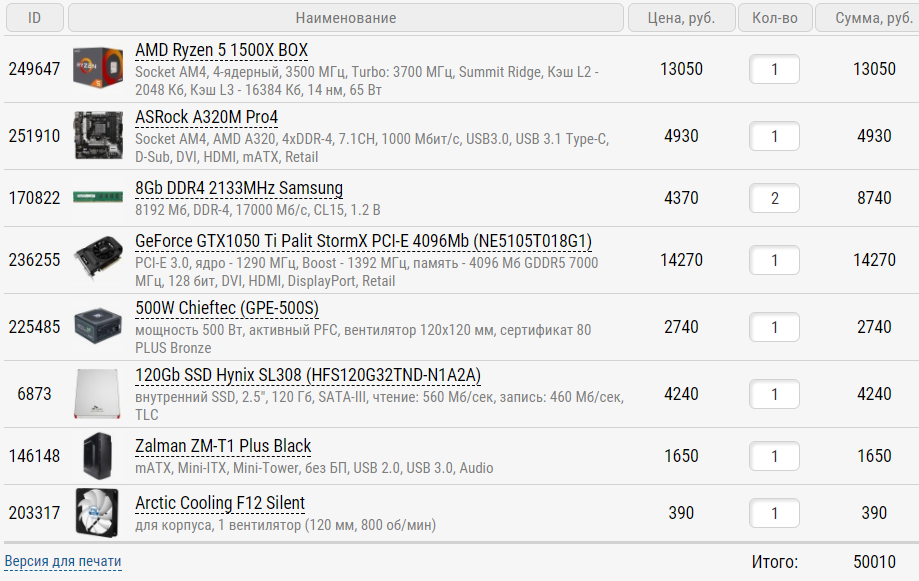The height and width of the screenshot is (581, 919).
Task: Open the GTX1050 Ti graphics card image
Action: 98,259
